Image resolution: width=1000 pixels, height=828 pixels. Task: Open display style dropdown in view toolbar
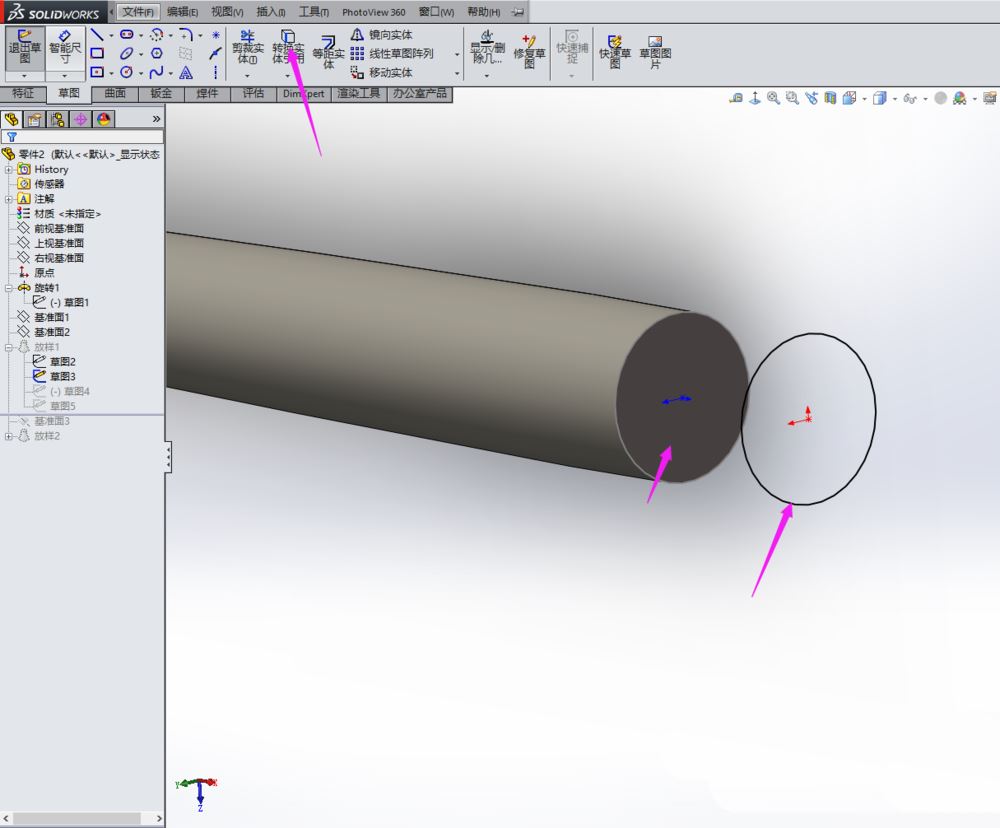(894, 99)
